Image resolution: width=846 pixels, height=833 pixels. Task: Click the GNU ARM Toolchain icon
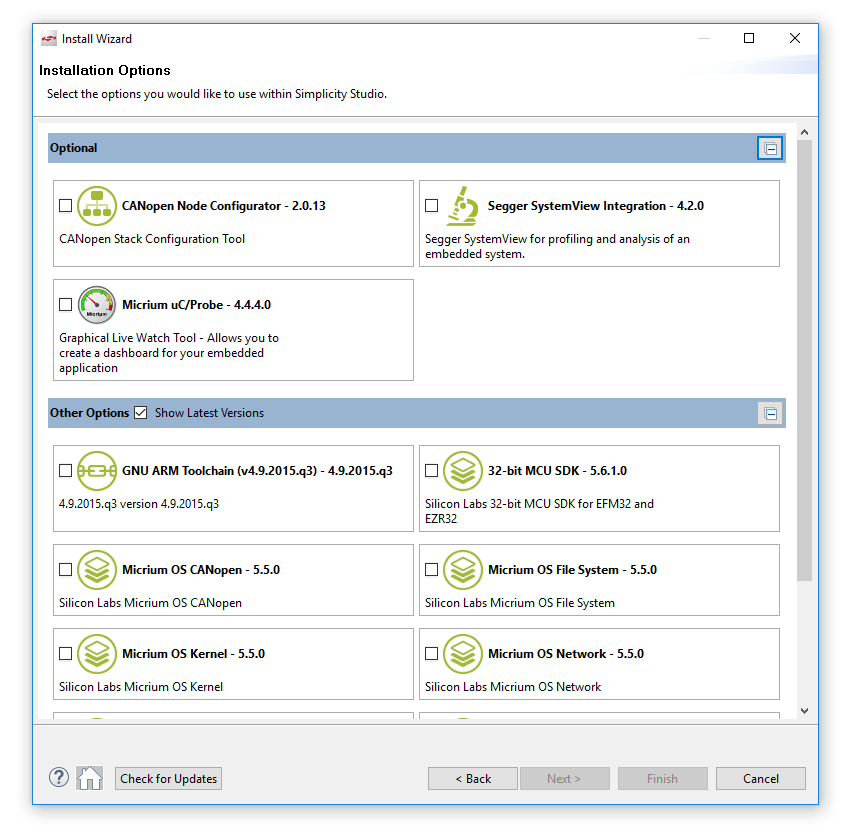click(x=97, y=471)
